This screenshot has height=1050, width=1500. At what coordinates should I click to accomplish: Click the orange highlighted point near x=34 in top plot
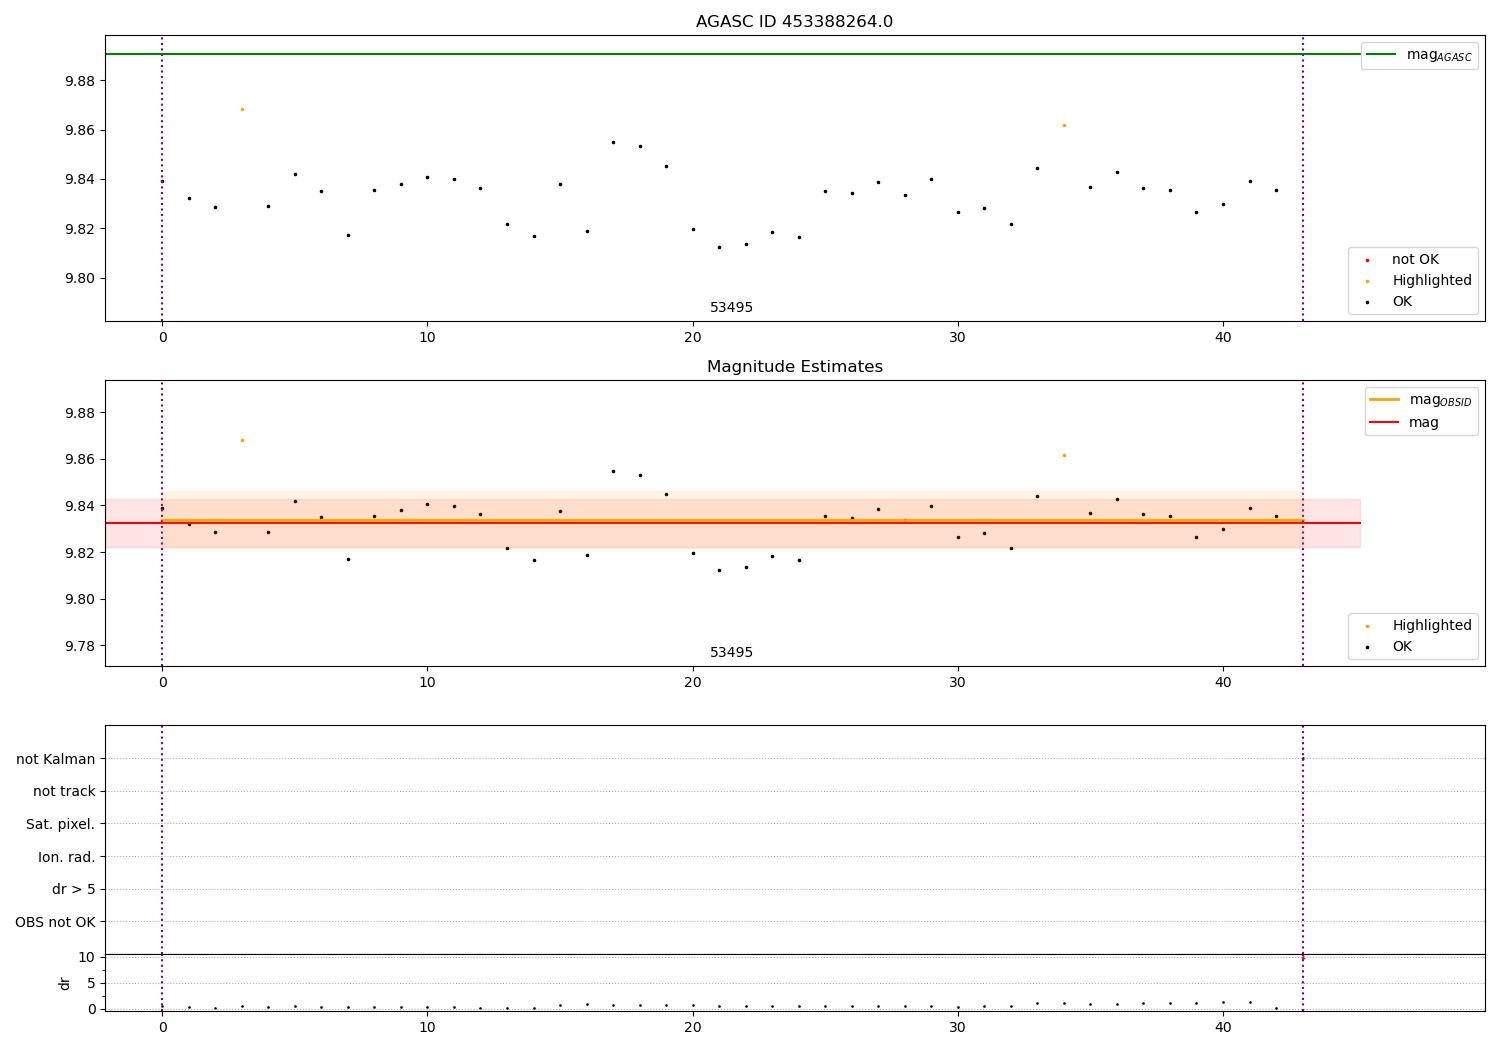1064,125
